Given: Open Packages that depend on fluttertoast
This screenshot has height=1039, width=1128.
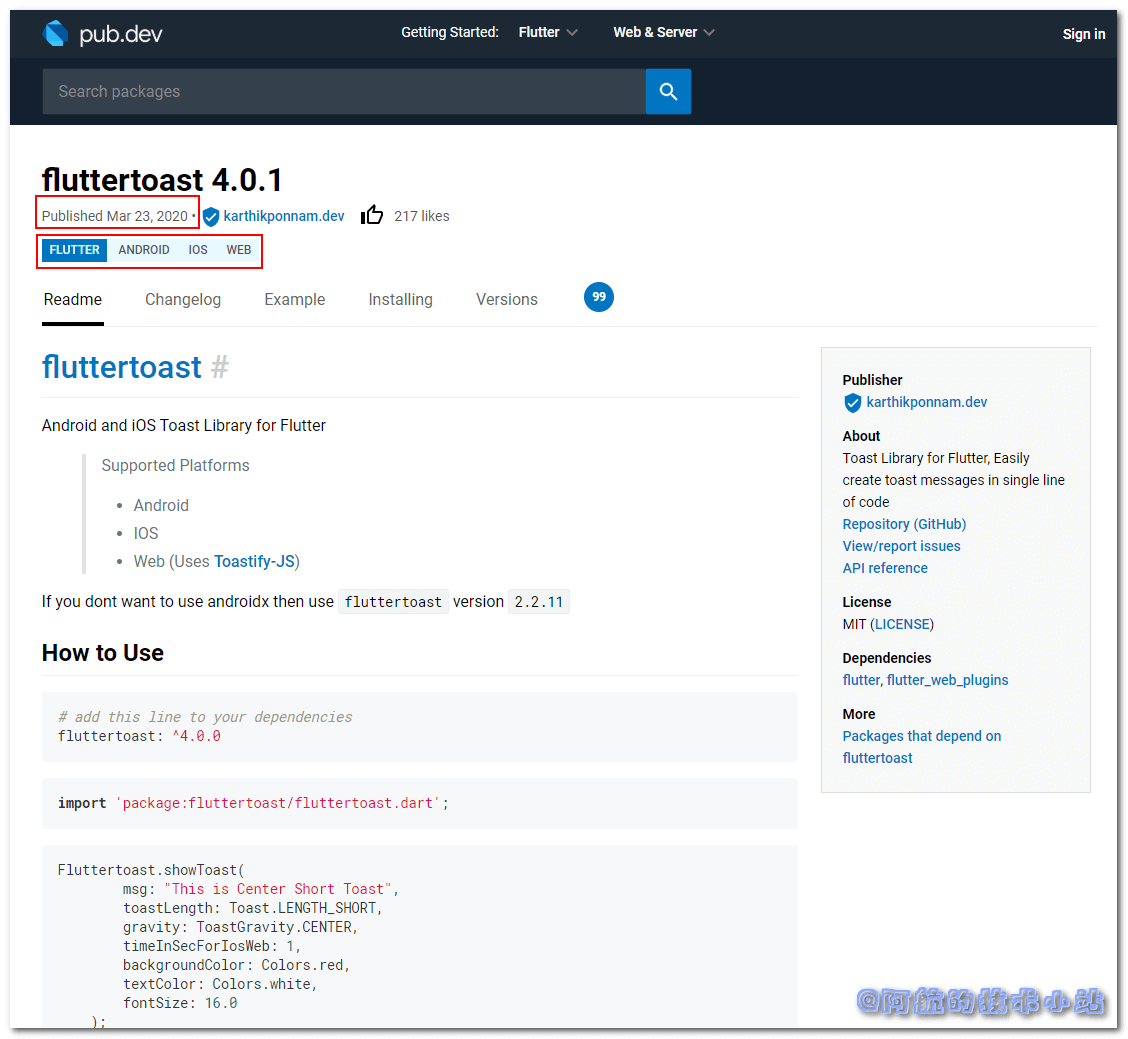Looking at the screenshot, I should coord(922,747).
